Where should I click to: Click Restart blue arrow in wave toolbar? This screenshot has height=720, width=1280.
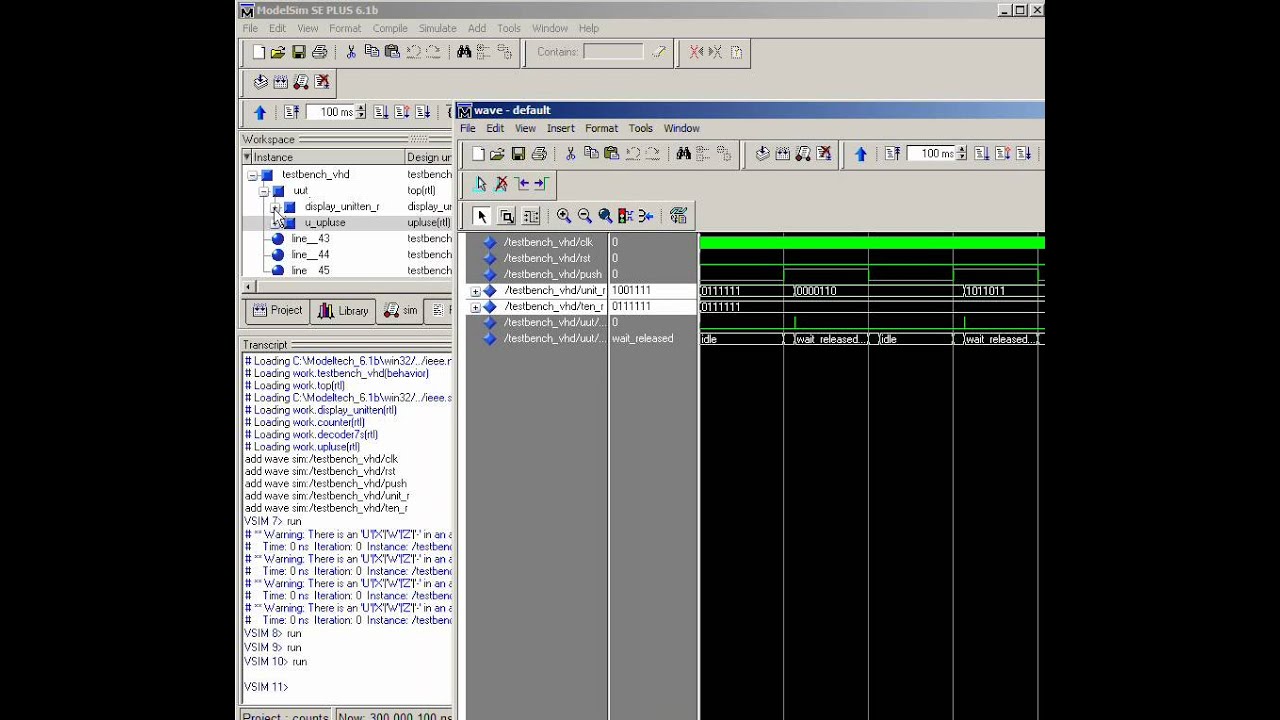860,153
